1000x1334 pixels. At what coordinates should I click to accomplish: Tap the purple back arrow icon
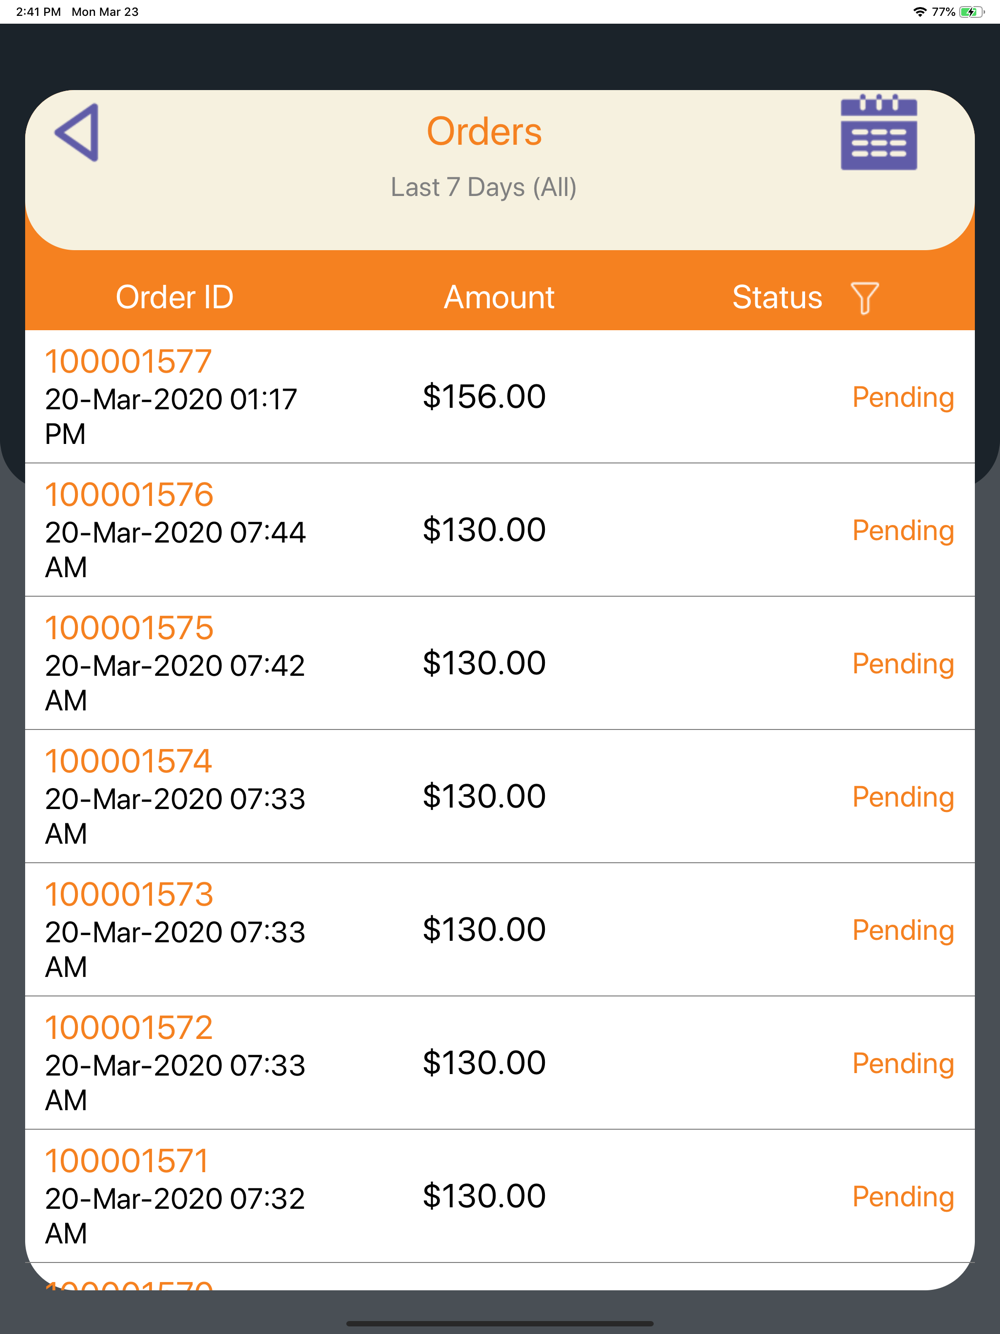coord(77,132)
